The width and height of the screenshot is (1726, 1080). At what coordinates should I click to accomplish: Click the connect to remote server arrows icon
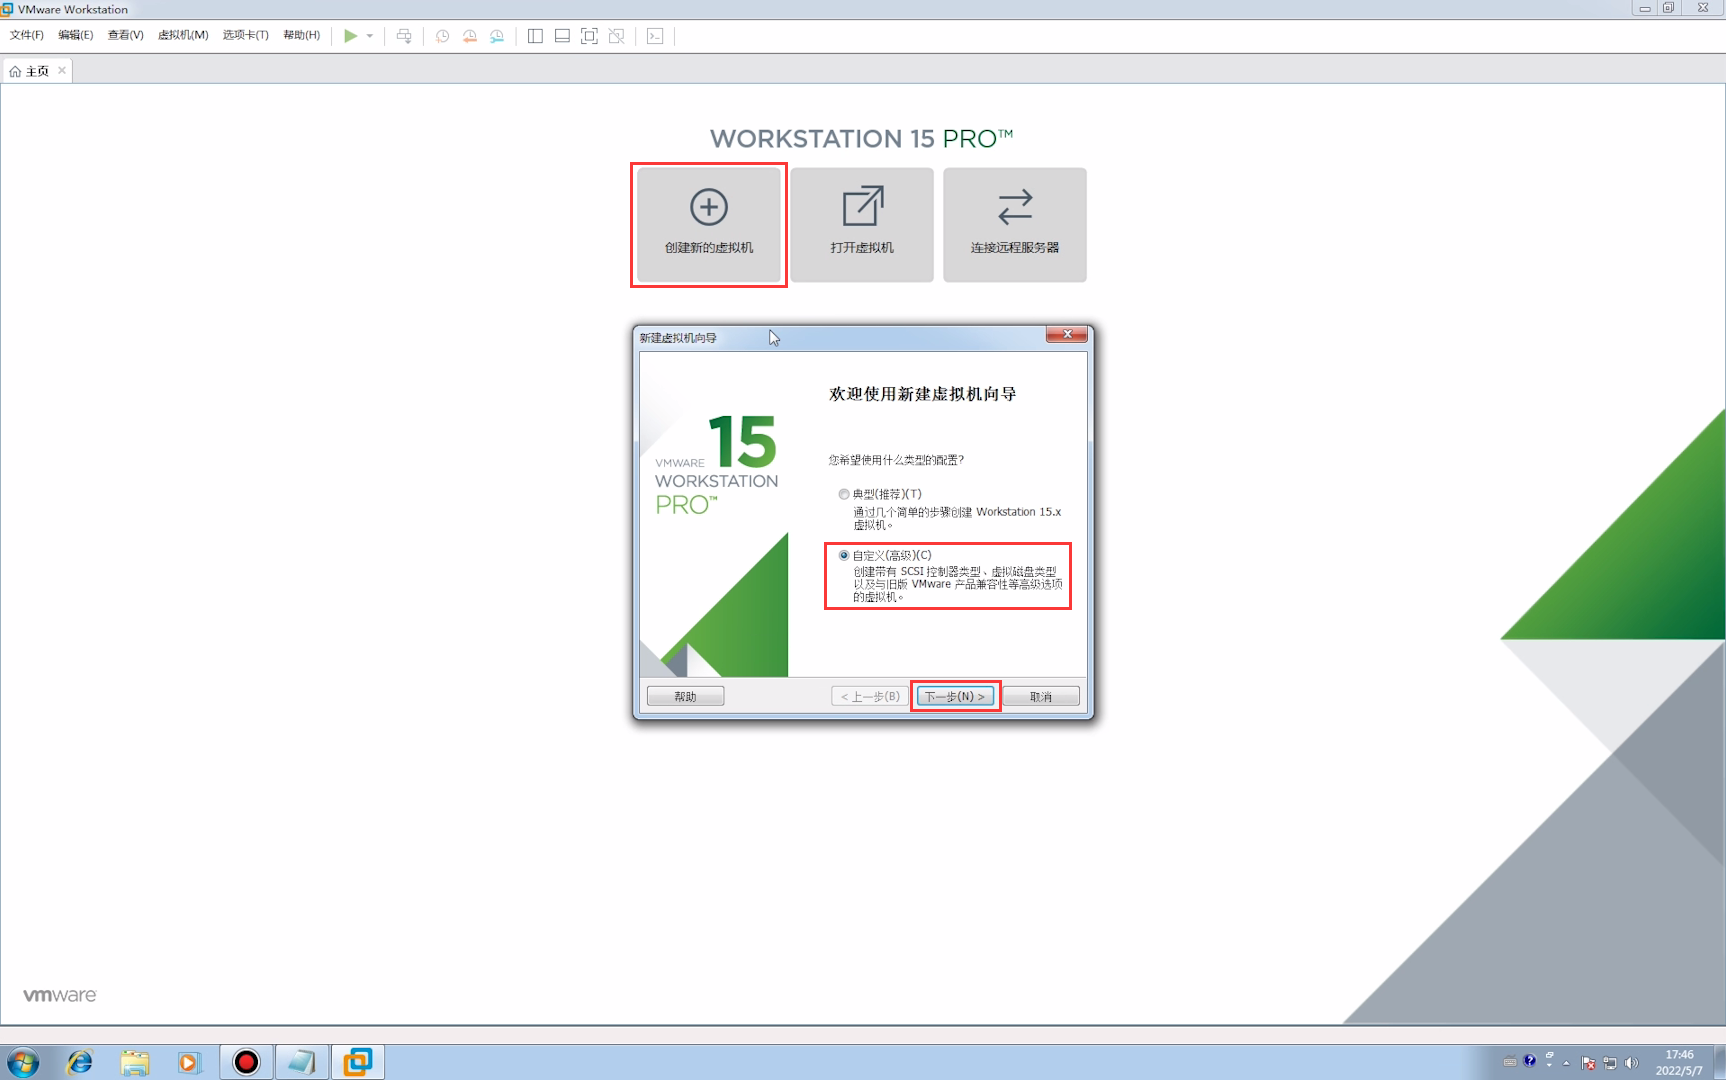pos(1015,207)
